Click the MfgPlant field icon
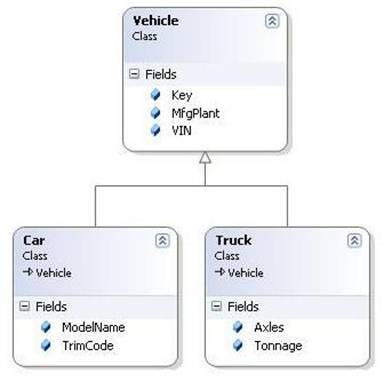 tap(155, 113)
